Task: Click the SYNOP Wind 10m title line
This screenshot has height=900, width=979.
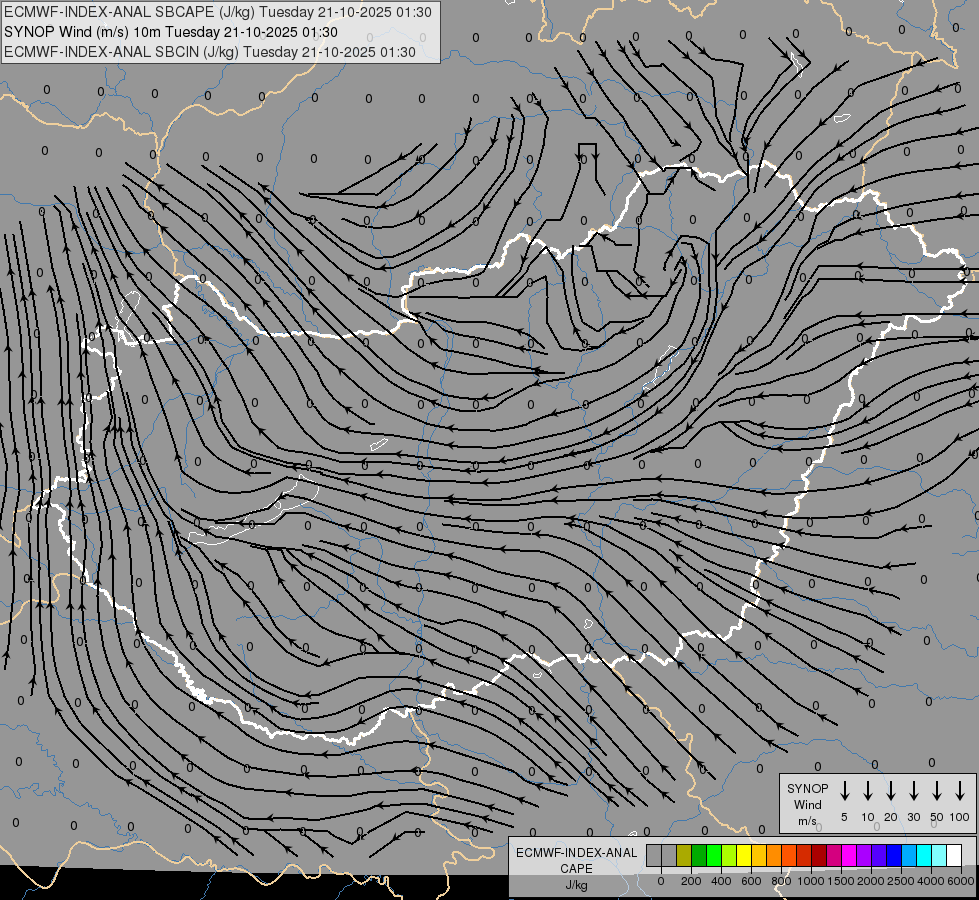Action: [171, 32]
